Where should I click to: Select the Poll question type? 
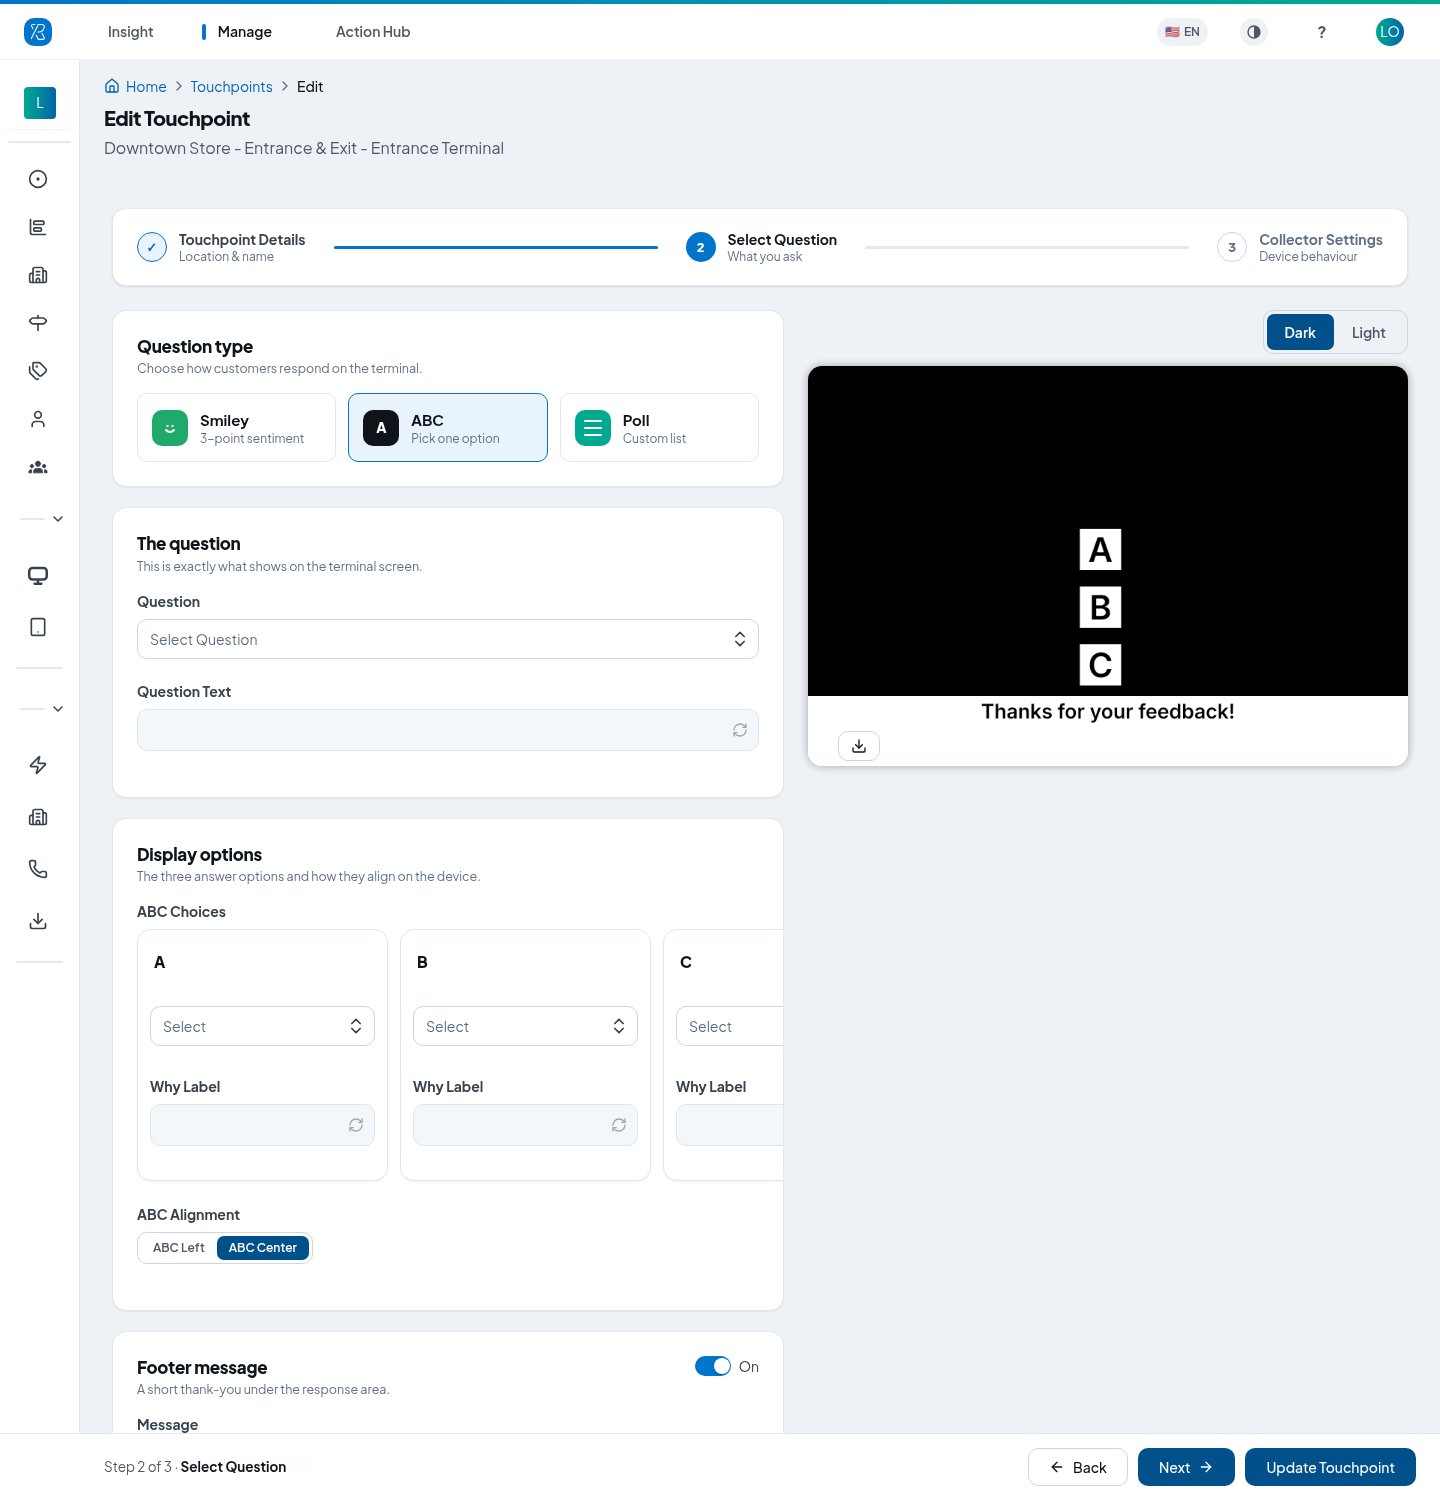[x=659, y=428]
